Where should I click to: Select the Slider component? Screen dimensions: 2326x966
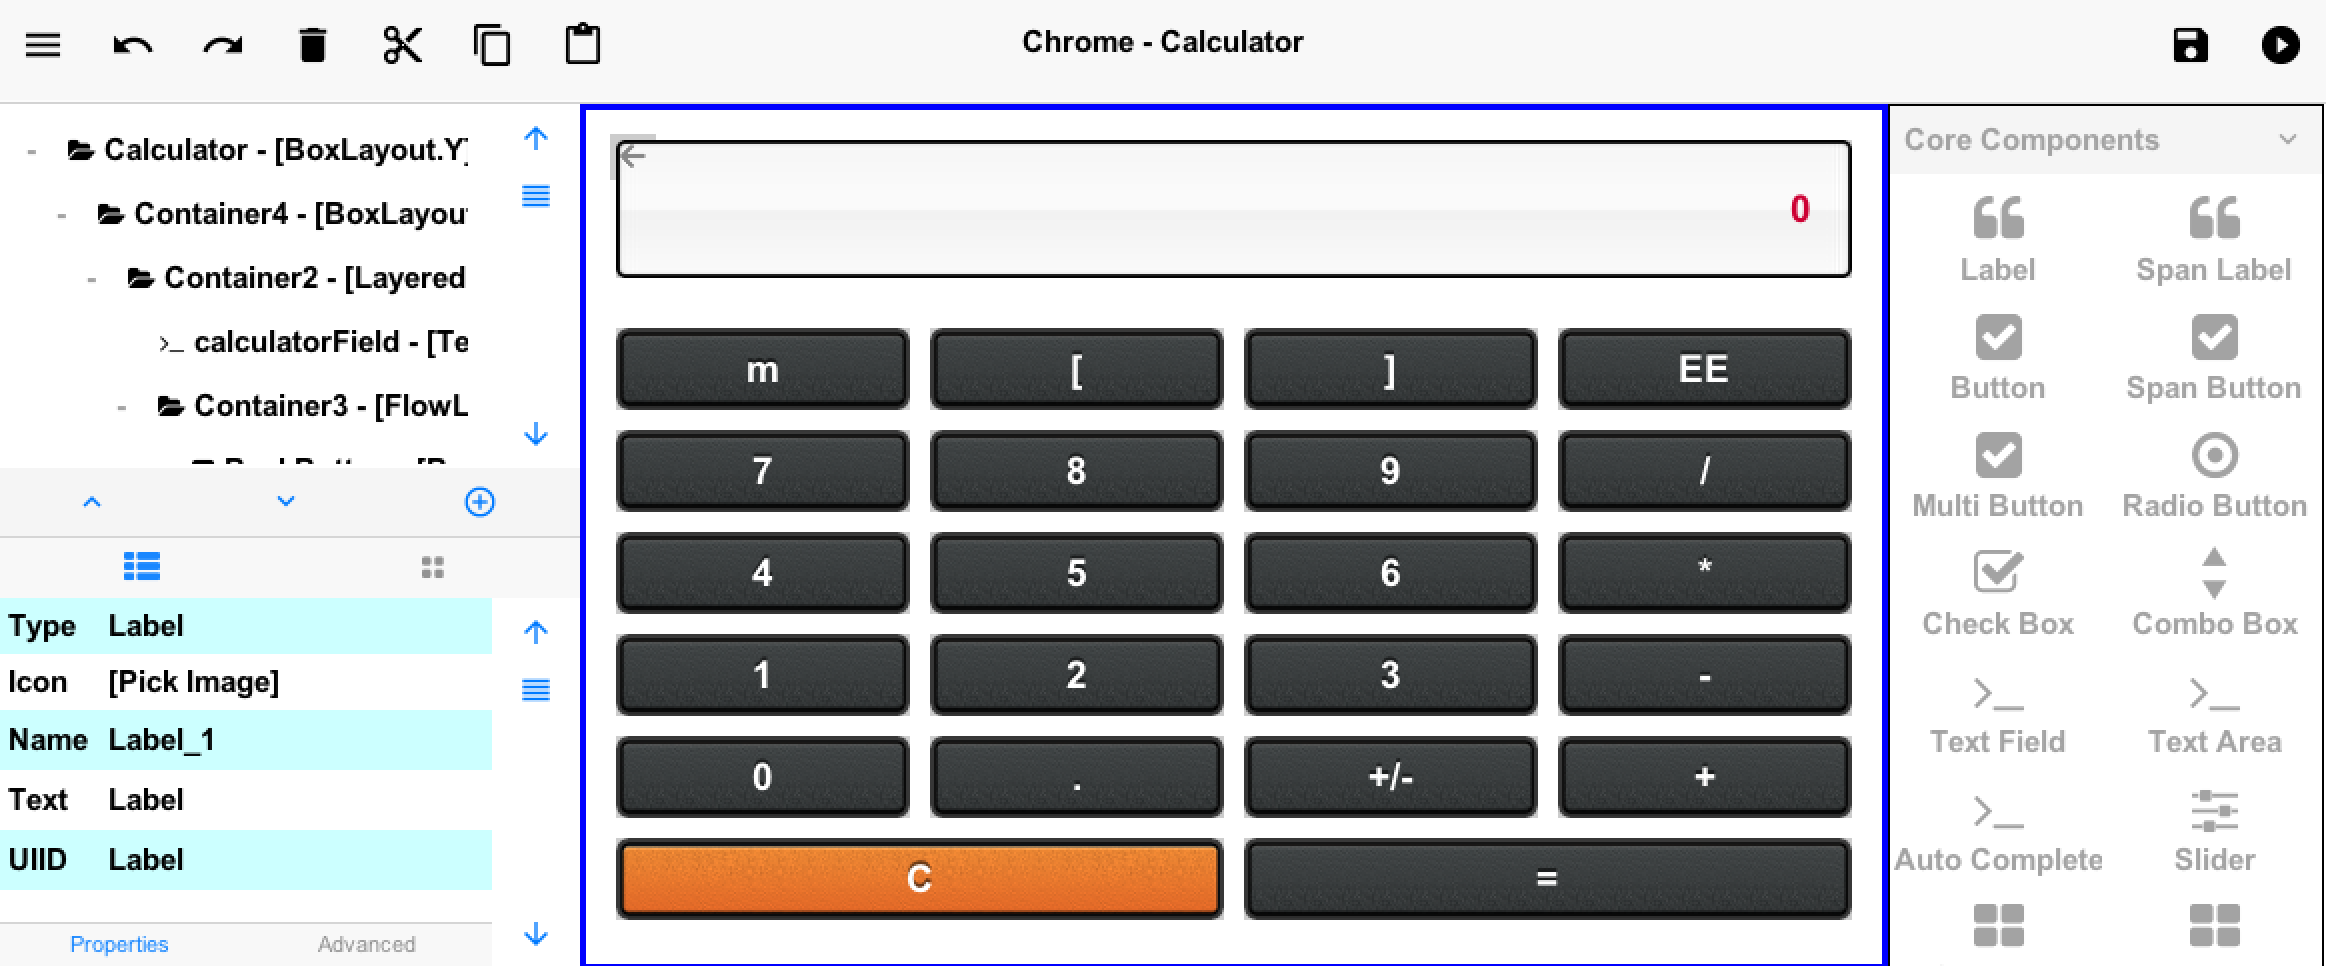[2214, 830]
